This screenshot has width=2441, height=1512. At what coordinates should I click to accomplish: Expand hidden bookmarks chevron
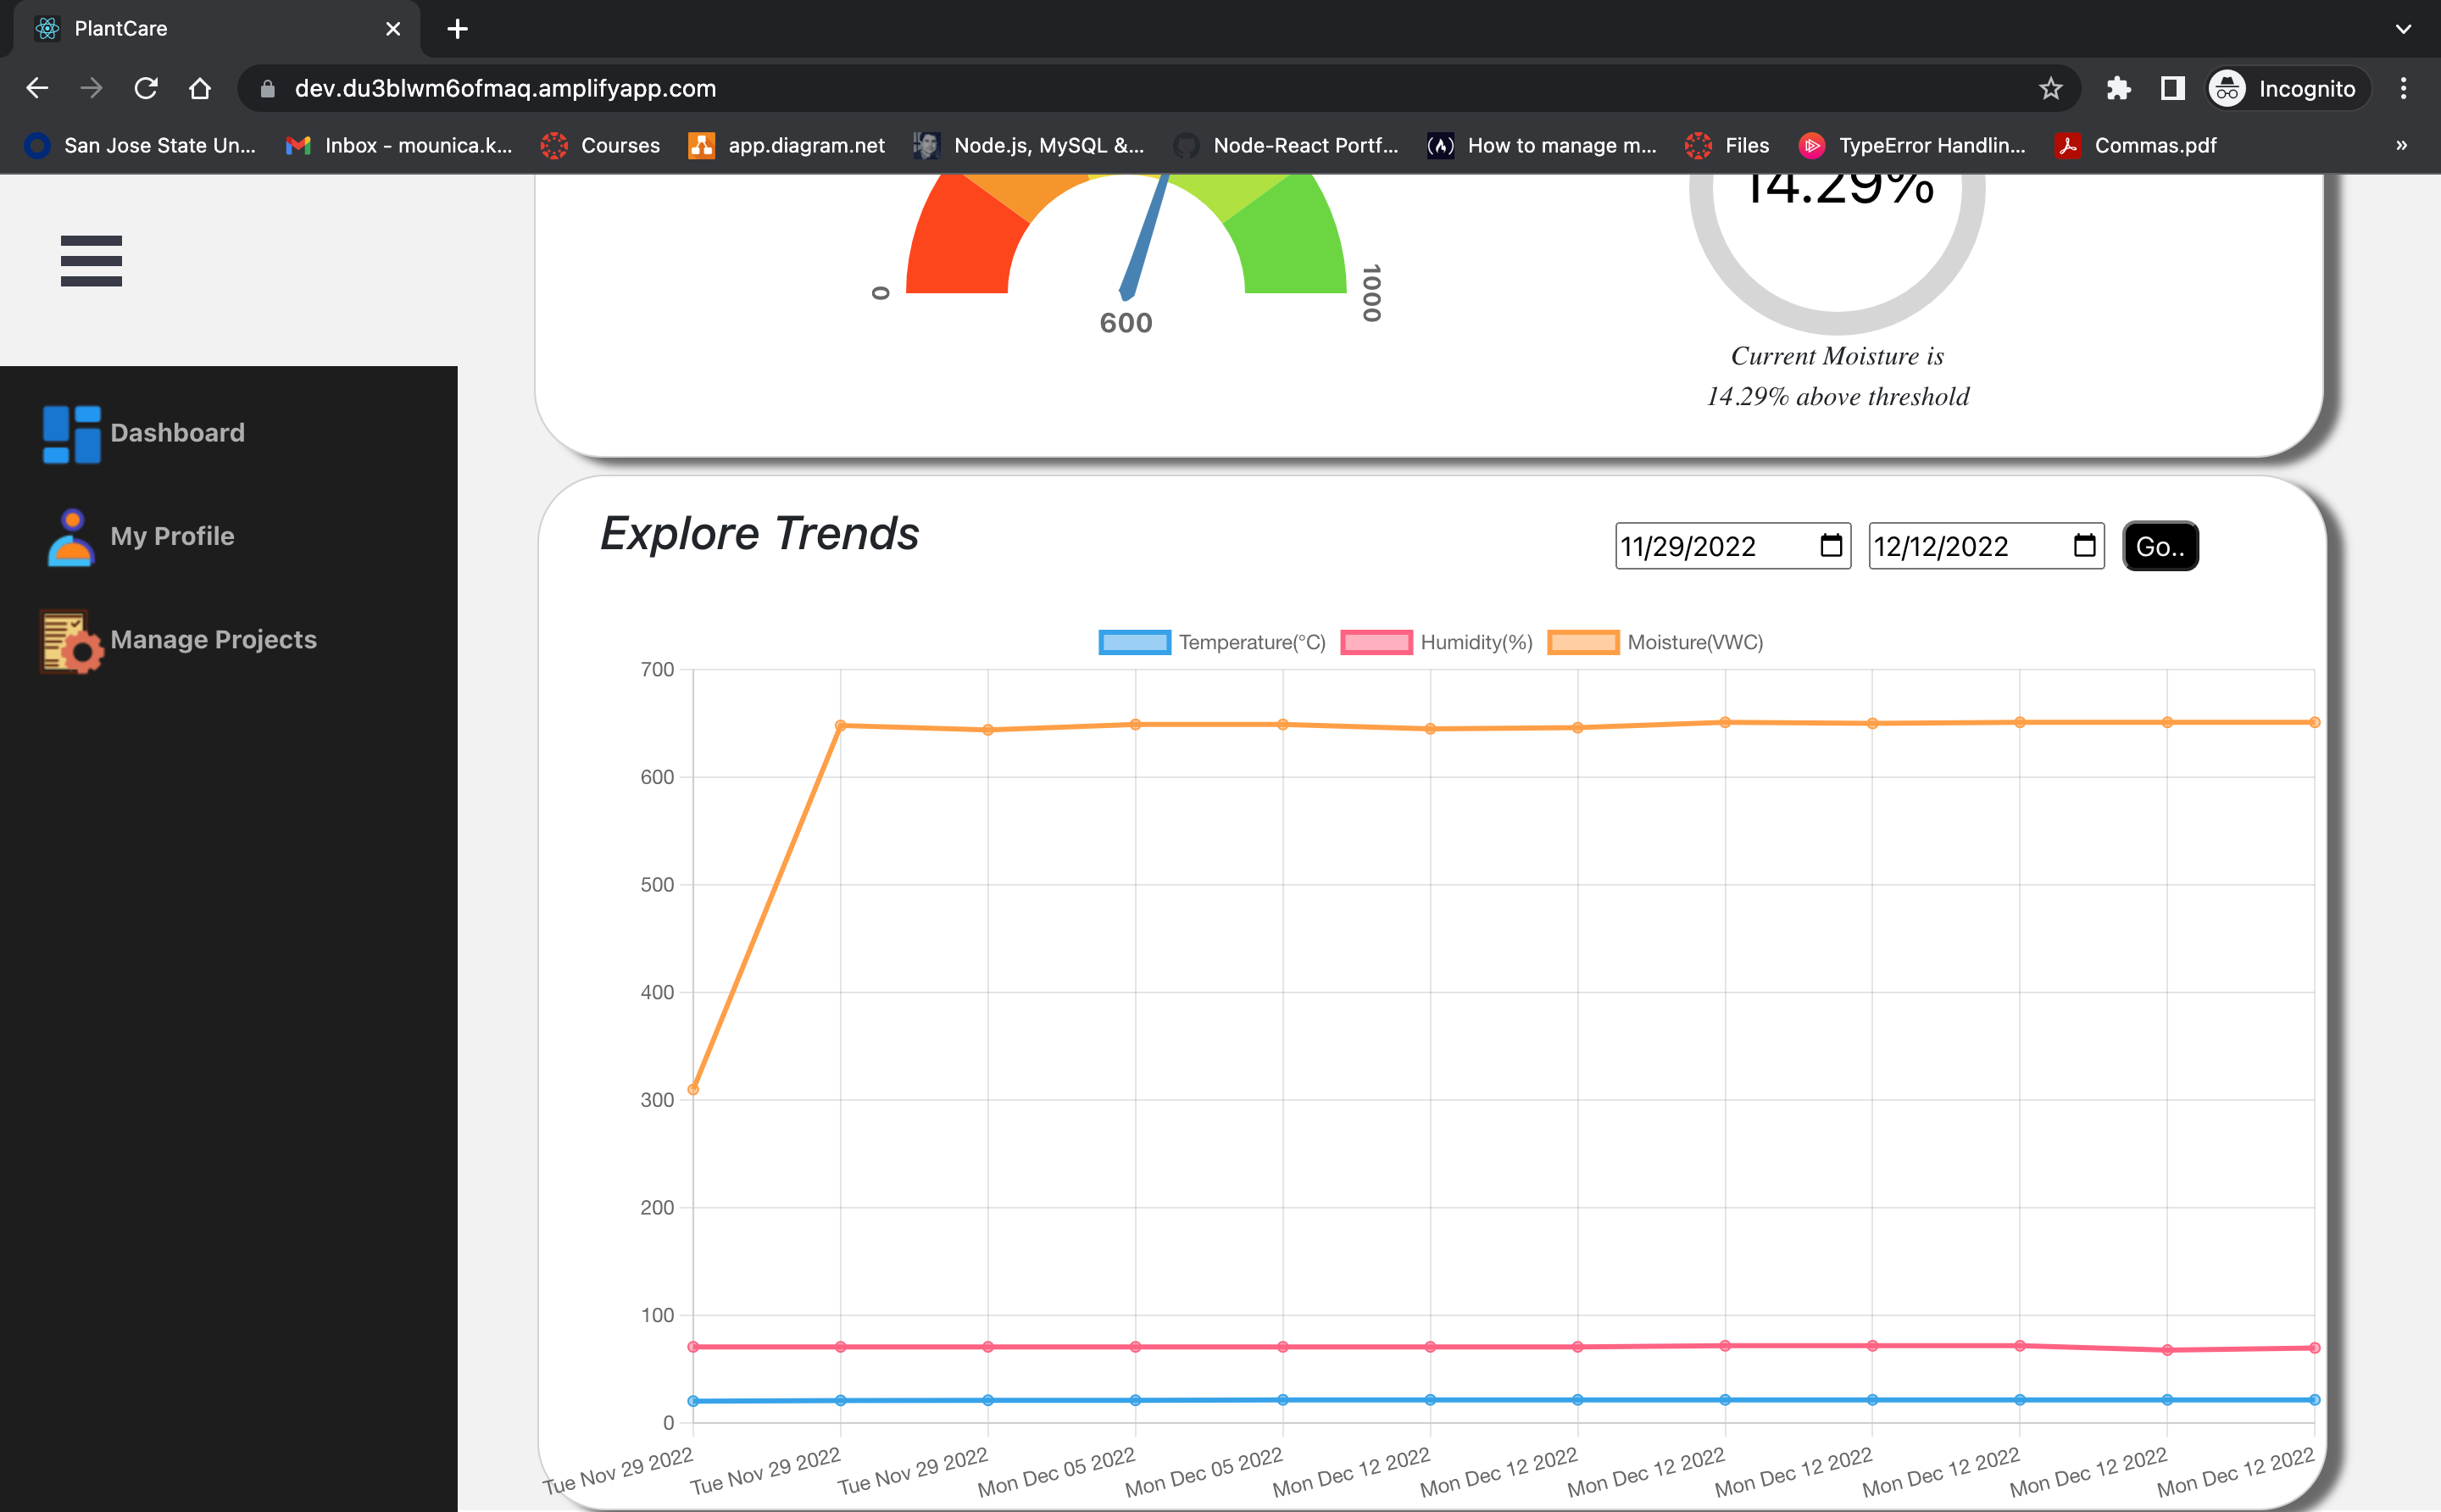(x=2401, y=146)
